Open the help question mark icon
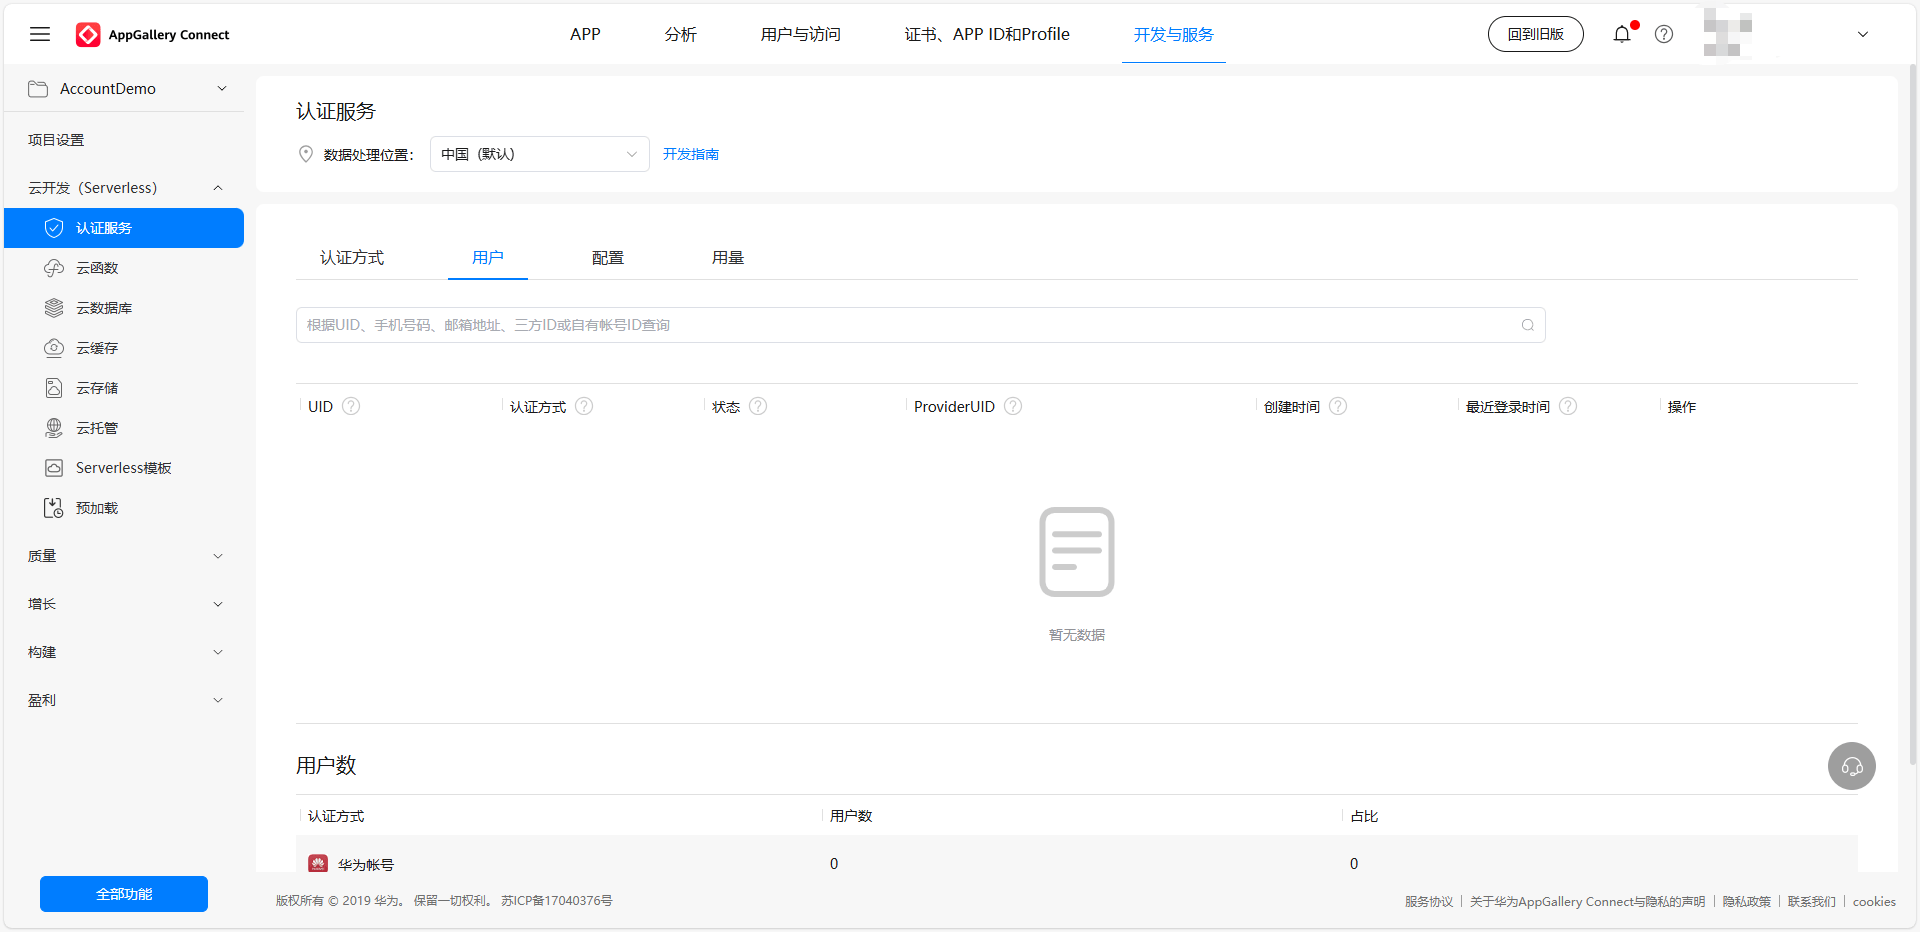 (1664, 34)
